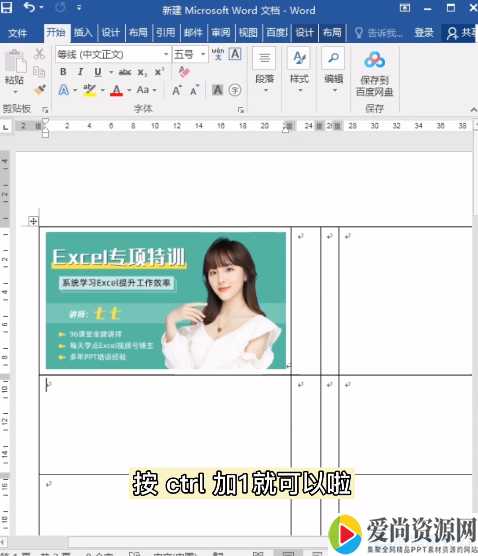478x556 pixels.
Task: Select the Excel专项特训 banner image
Action: 166,300
